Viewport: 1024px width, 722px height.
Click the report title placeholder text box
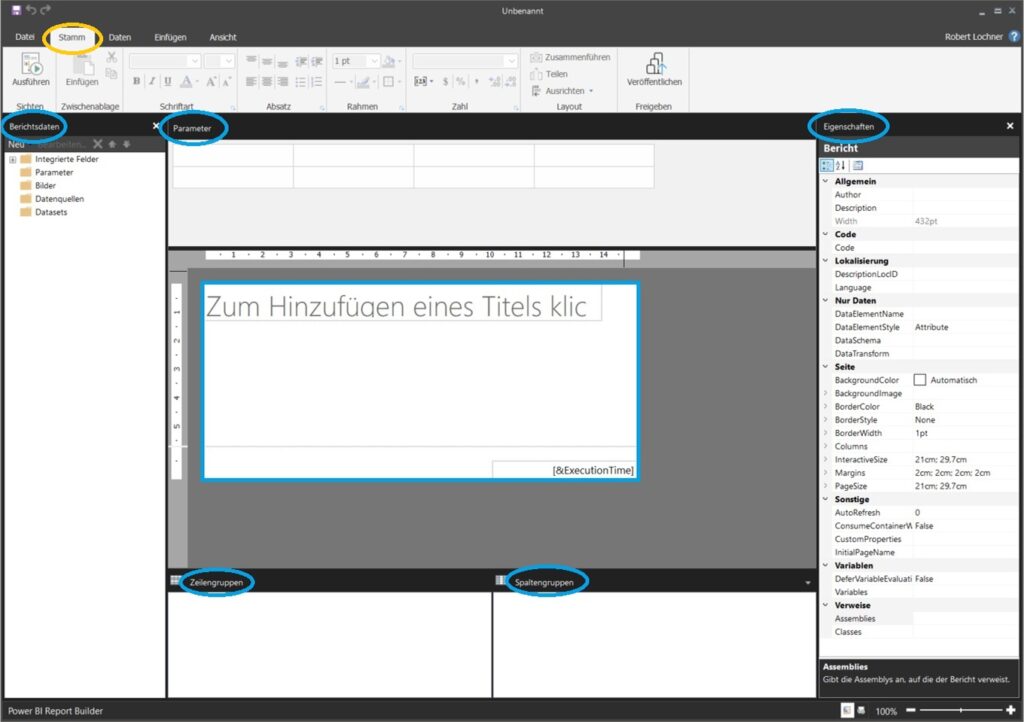coord(402,306)
